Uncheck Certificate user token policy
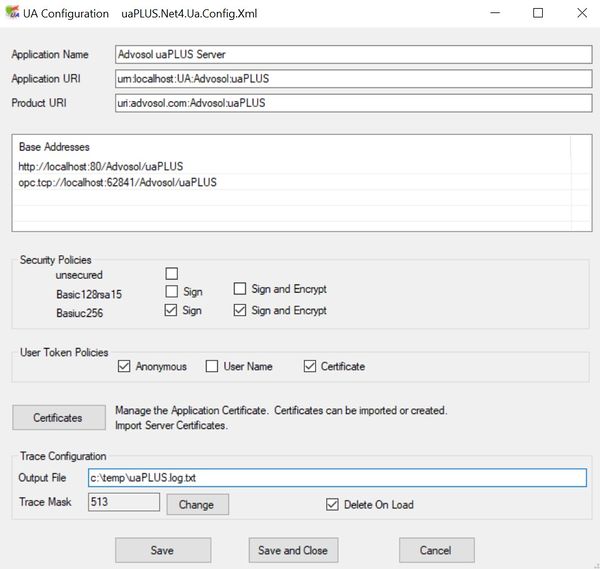 click(x=310, y=367)
